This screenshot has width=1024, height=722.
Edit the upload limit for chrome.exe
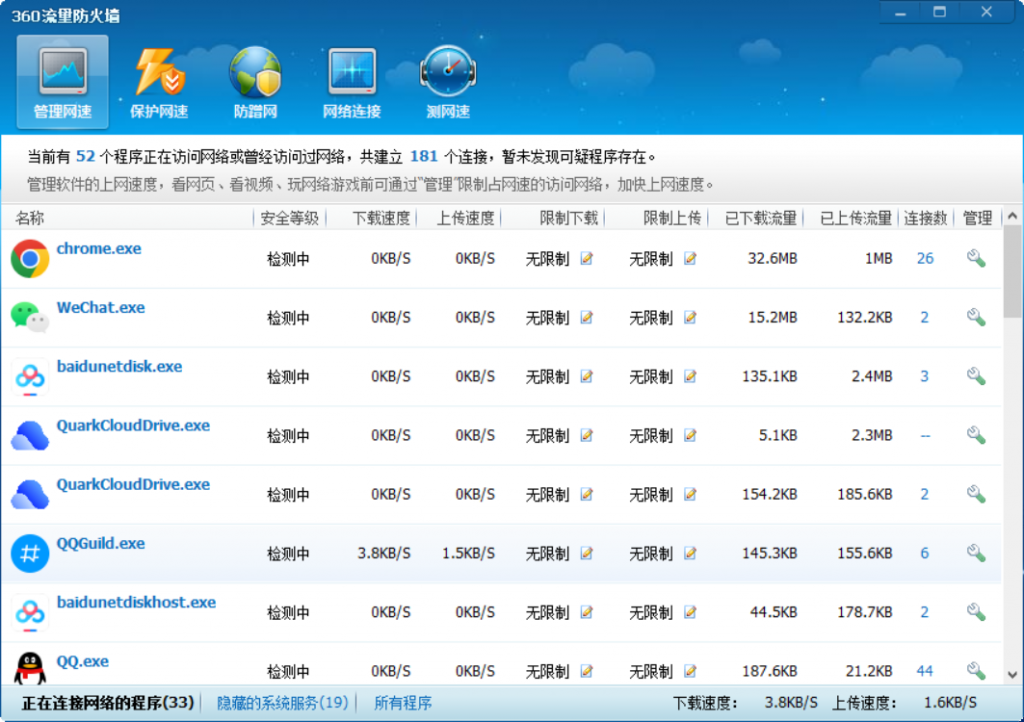[x=688, y=258]
